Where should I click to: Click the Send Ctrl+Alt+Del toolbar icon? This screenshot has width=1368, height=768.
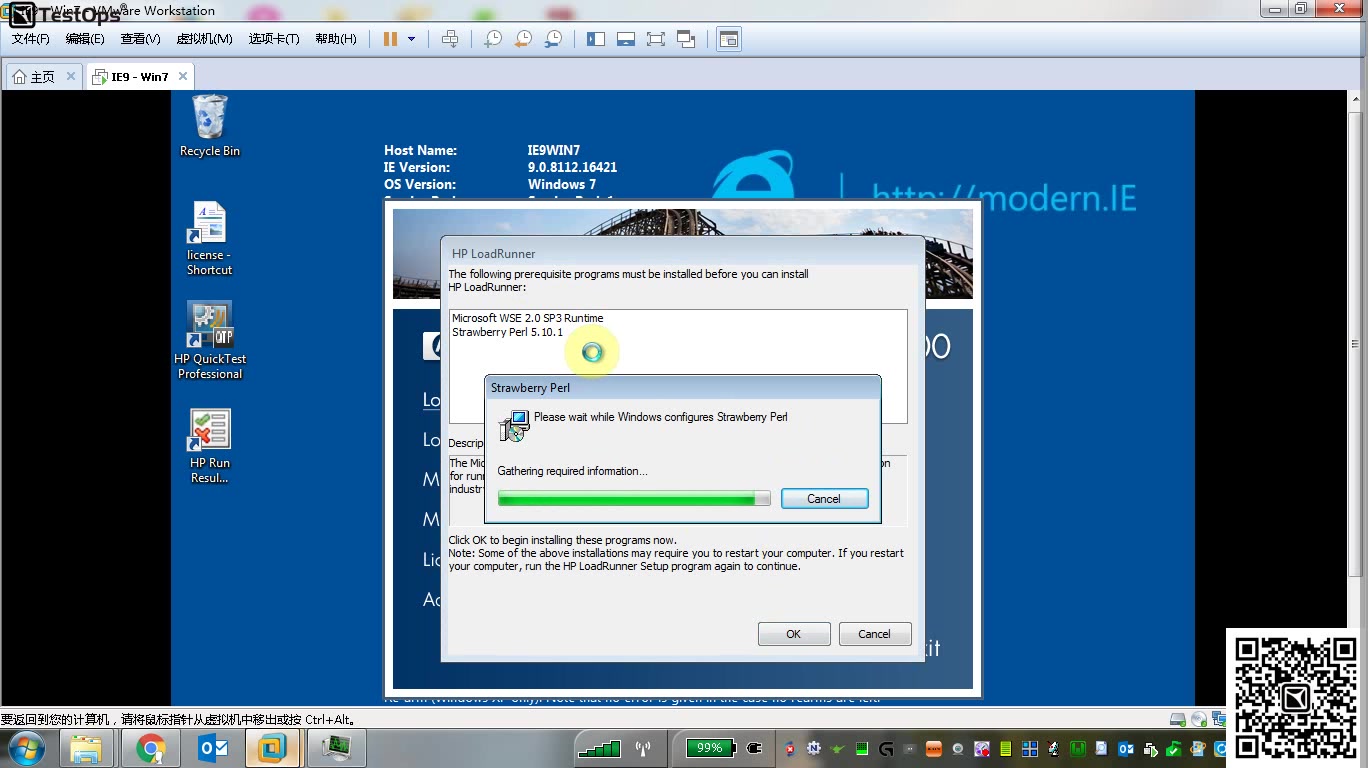(x=450, y=39)
